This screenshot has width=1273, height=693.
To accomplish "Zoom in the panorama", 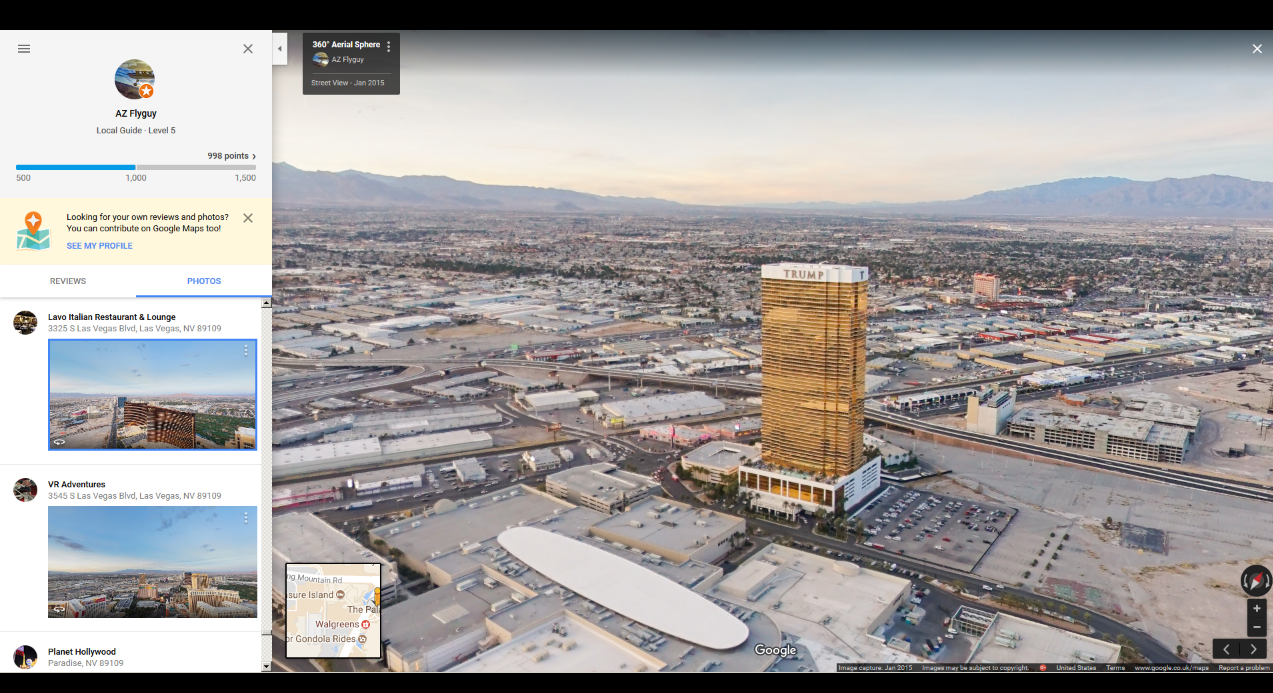I will [x=1257, y=608].
